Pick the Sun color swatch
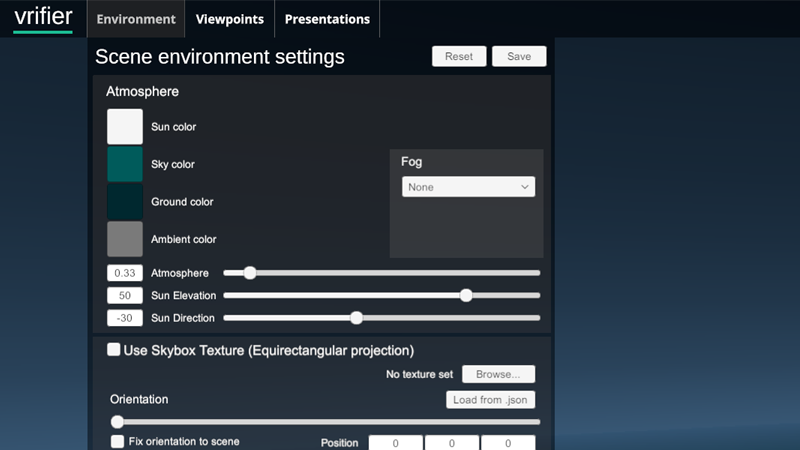Viewport: 800px width, 450px height. (x=125, y=127)
